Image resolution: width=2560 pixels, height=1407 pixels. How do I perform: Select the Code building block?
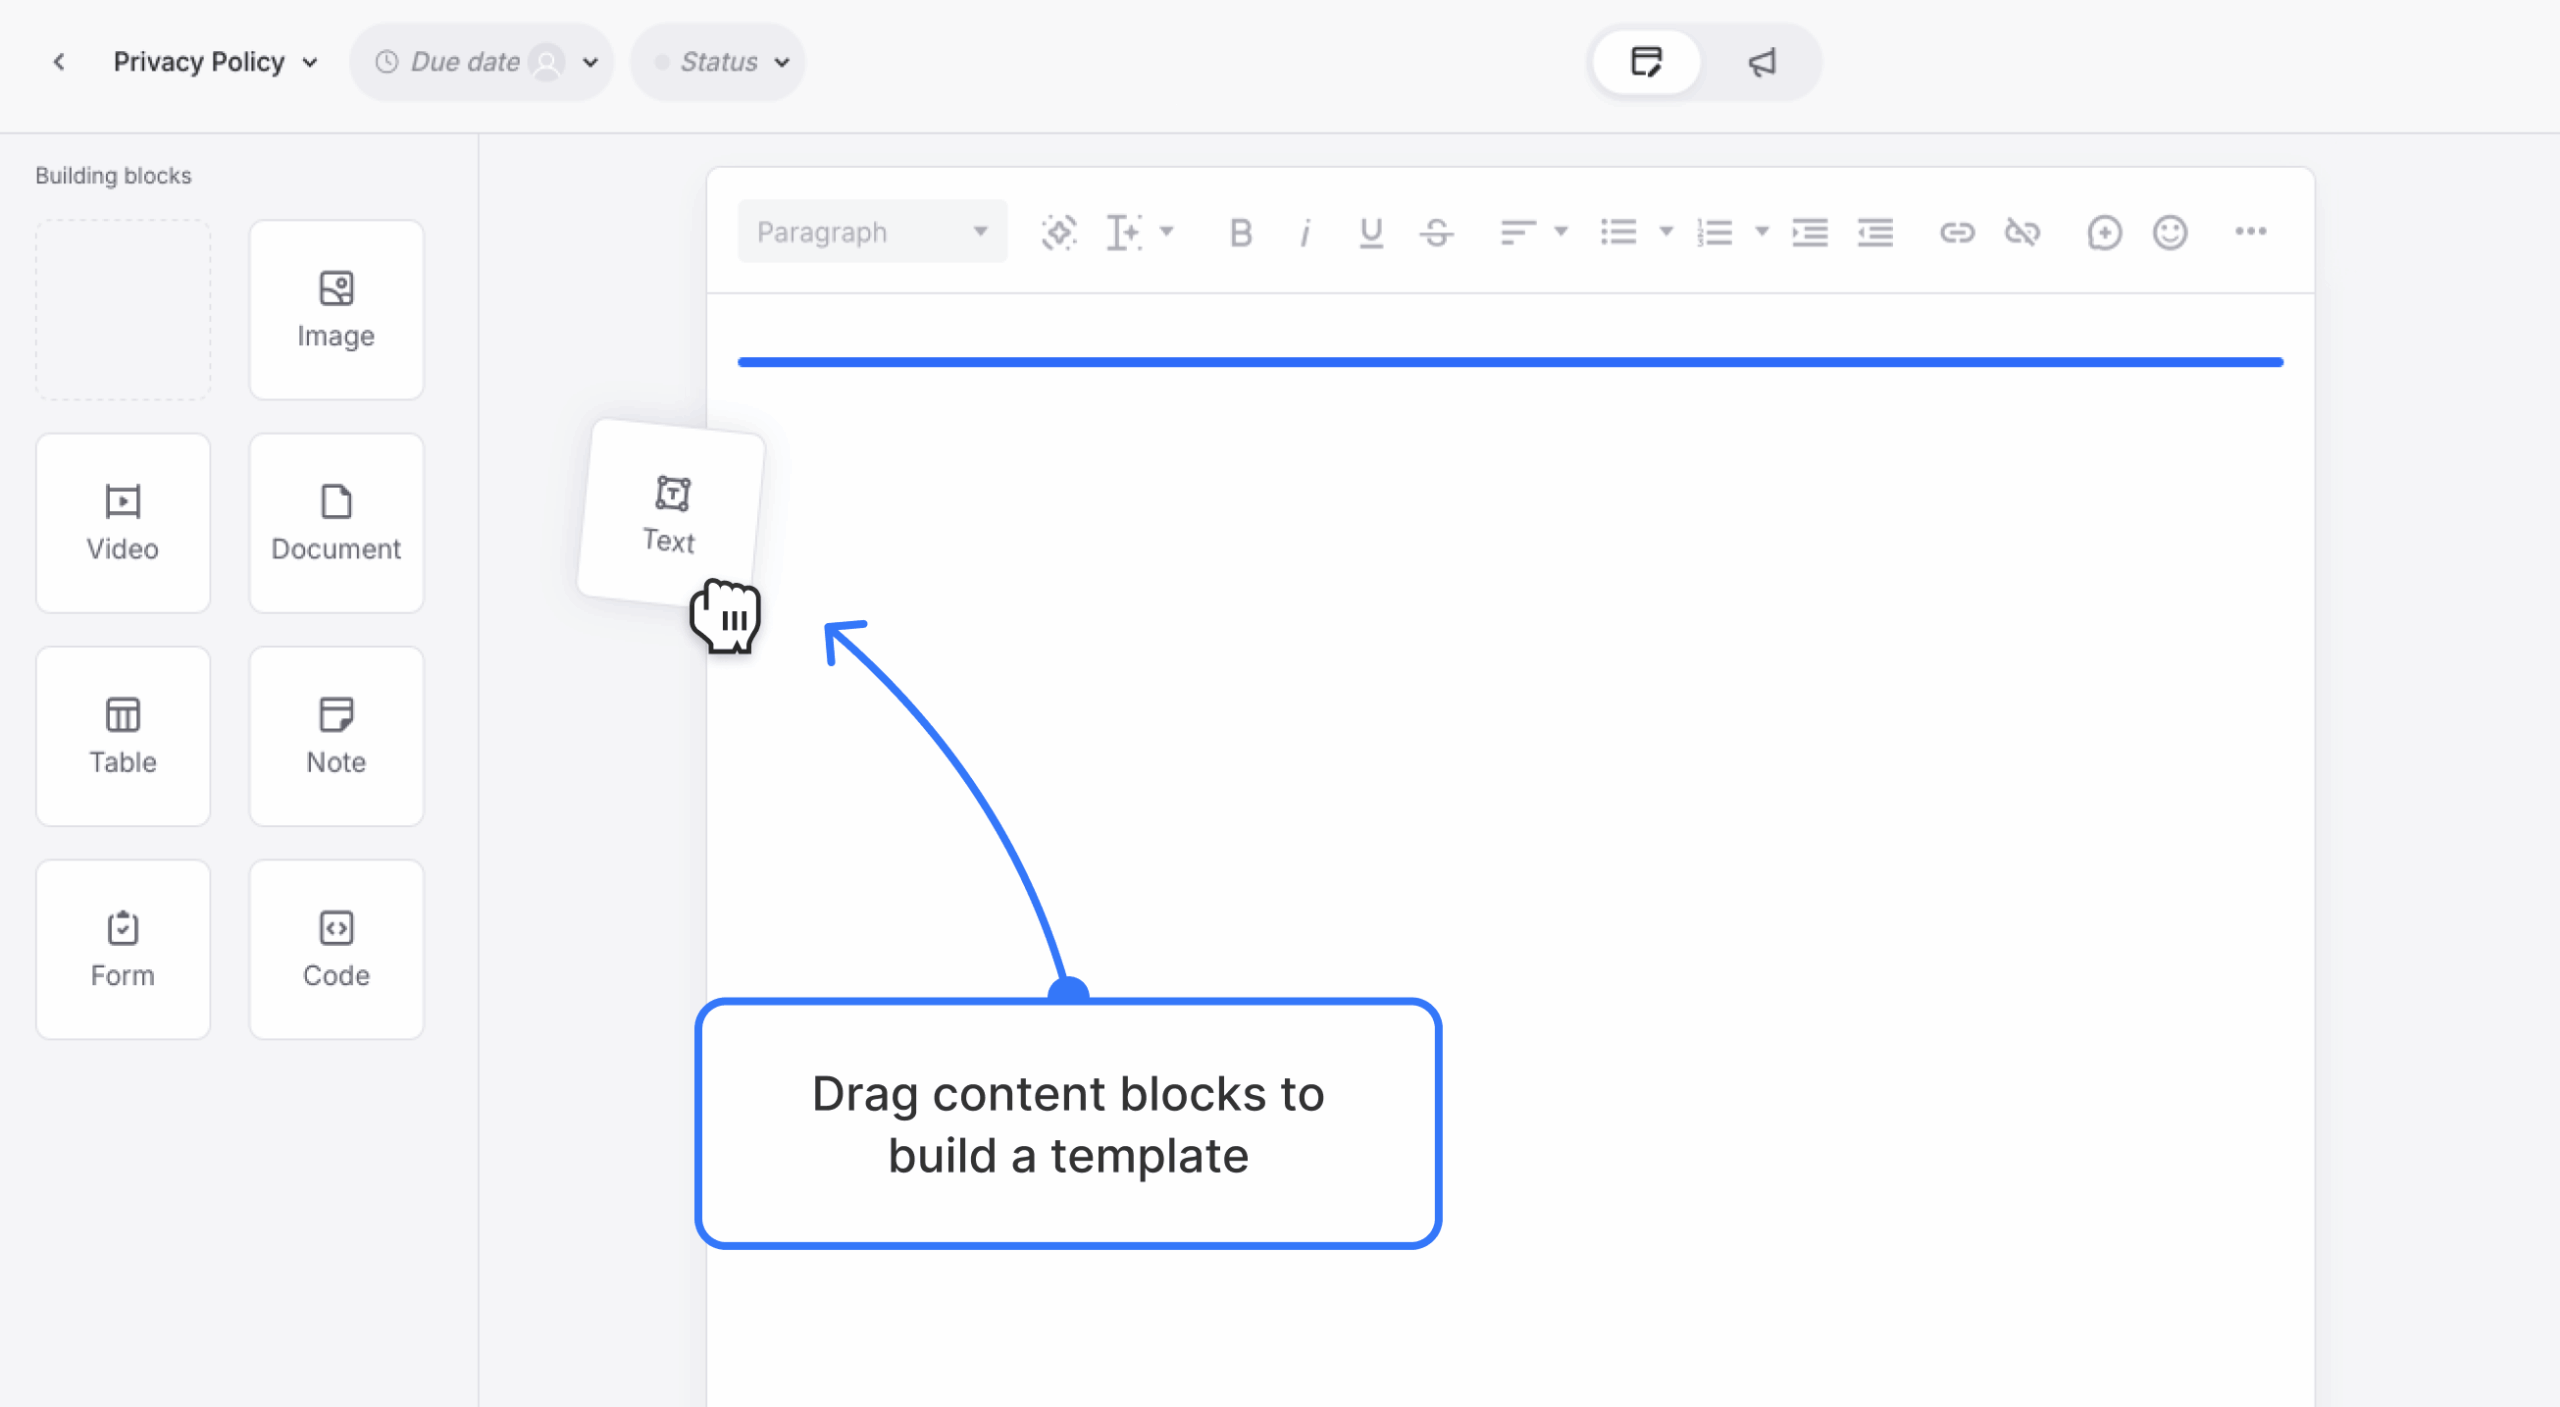(336, 949)
